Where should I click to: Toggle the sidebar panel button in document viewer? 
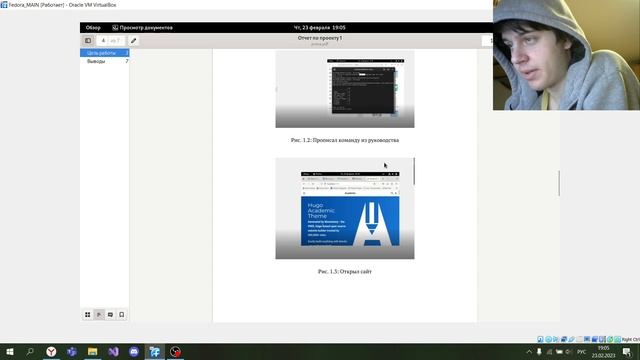pos(88,40)
